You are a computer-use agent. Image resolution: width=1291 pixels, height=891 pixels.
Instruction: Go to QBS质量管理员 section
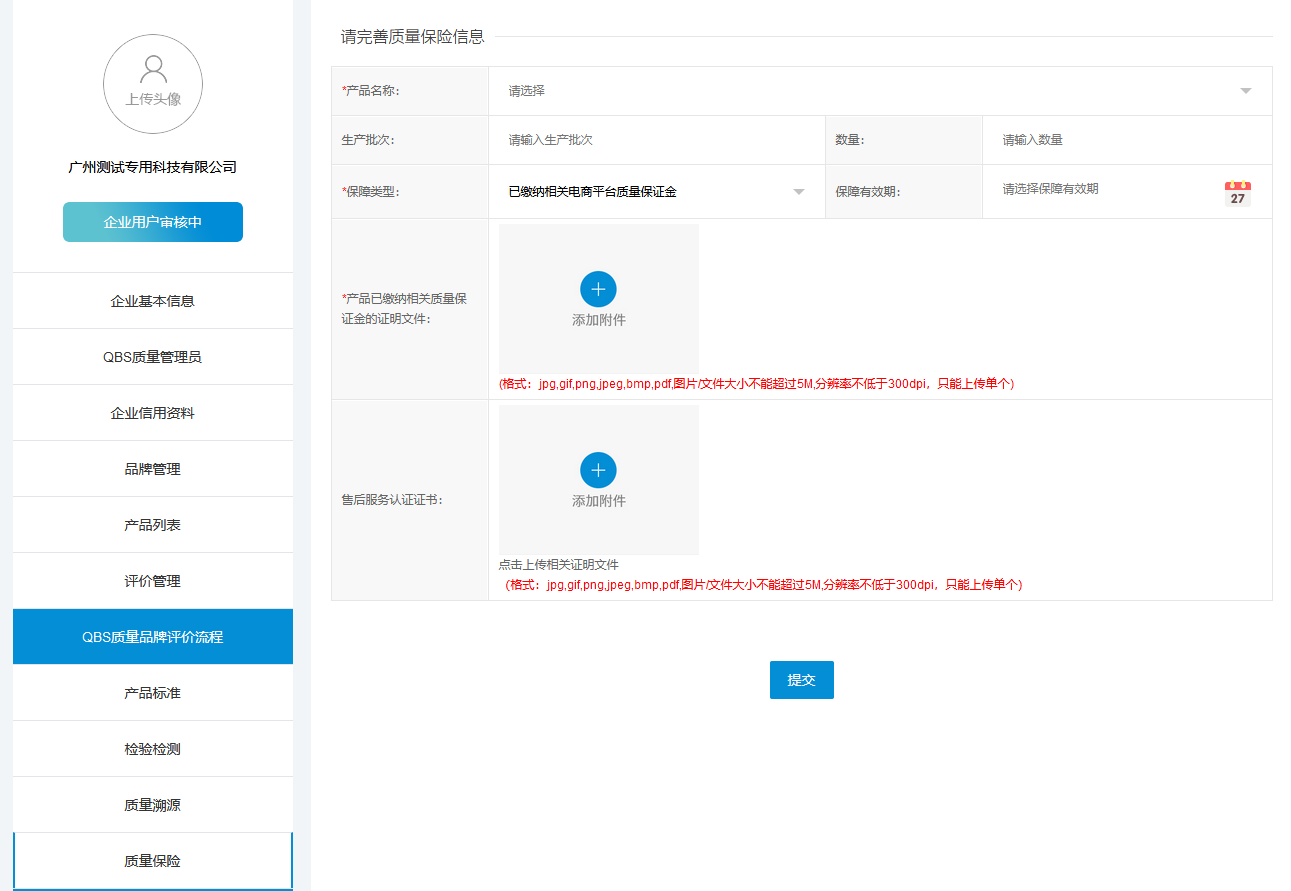point(153,357)
